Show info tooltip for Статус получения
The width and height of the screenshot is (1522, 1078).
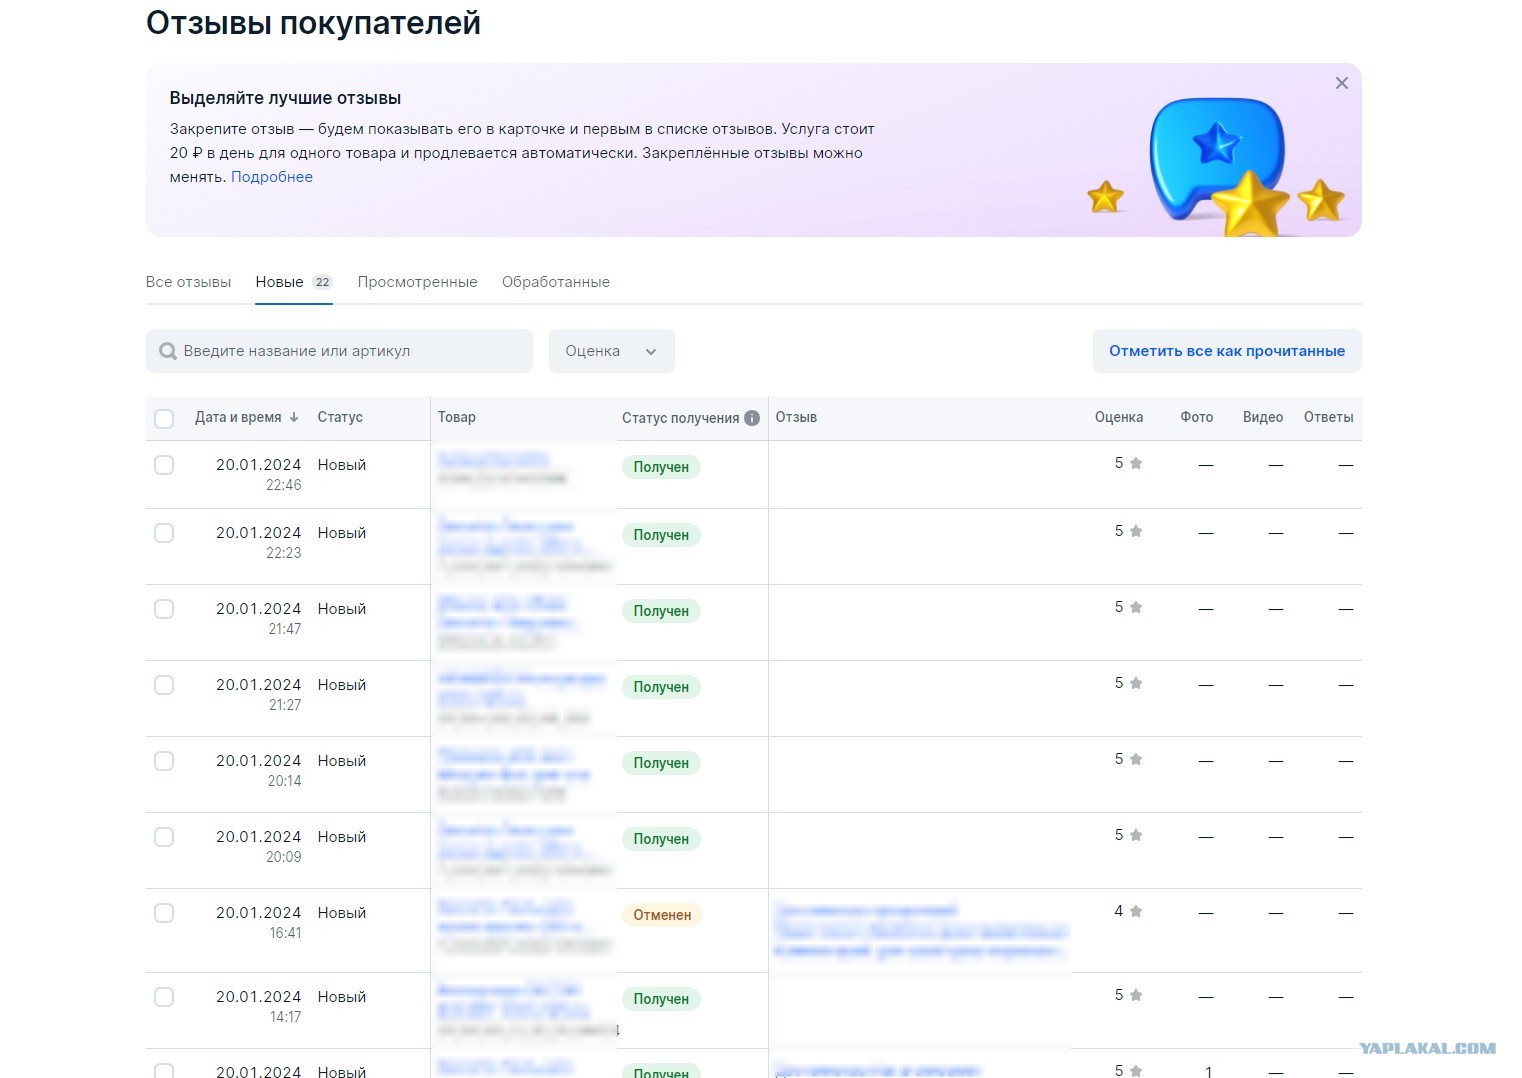point(752,418)
